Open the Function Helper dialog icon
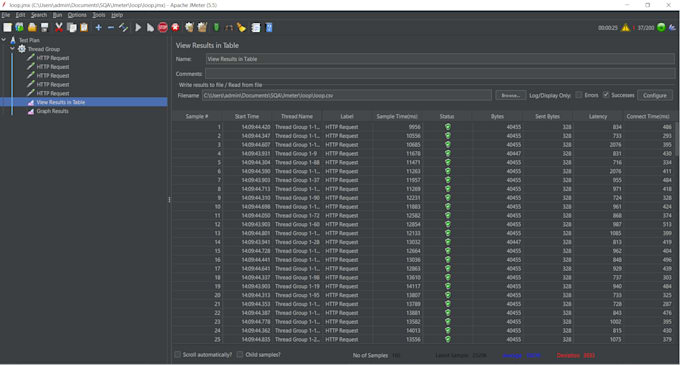Image resolution: width=680 pixels, height=365 pixels. (256, 27)
